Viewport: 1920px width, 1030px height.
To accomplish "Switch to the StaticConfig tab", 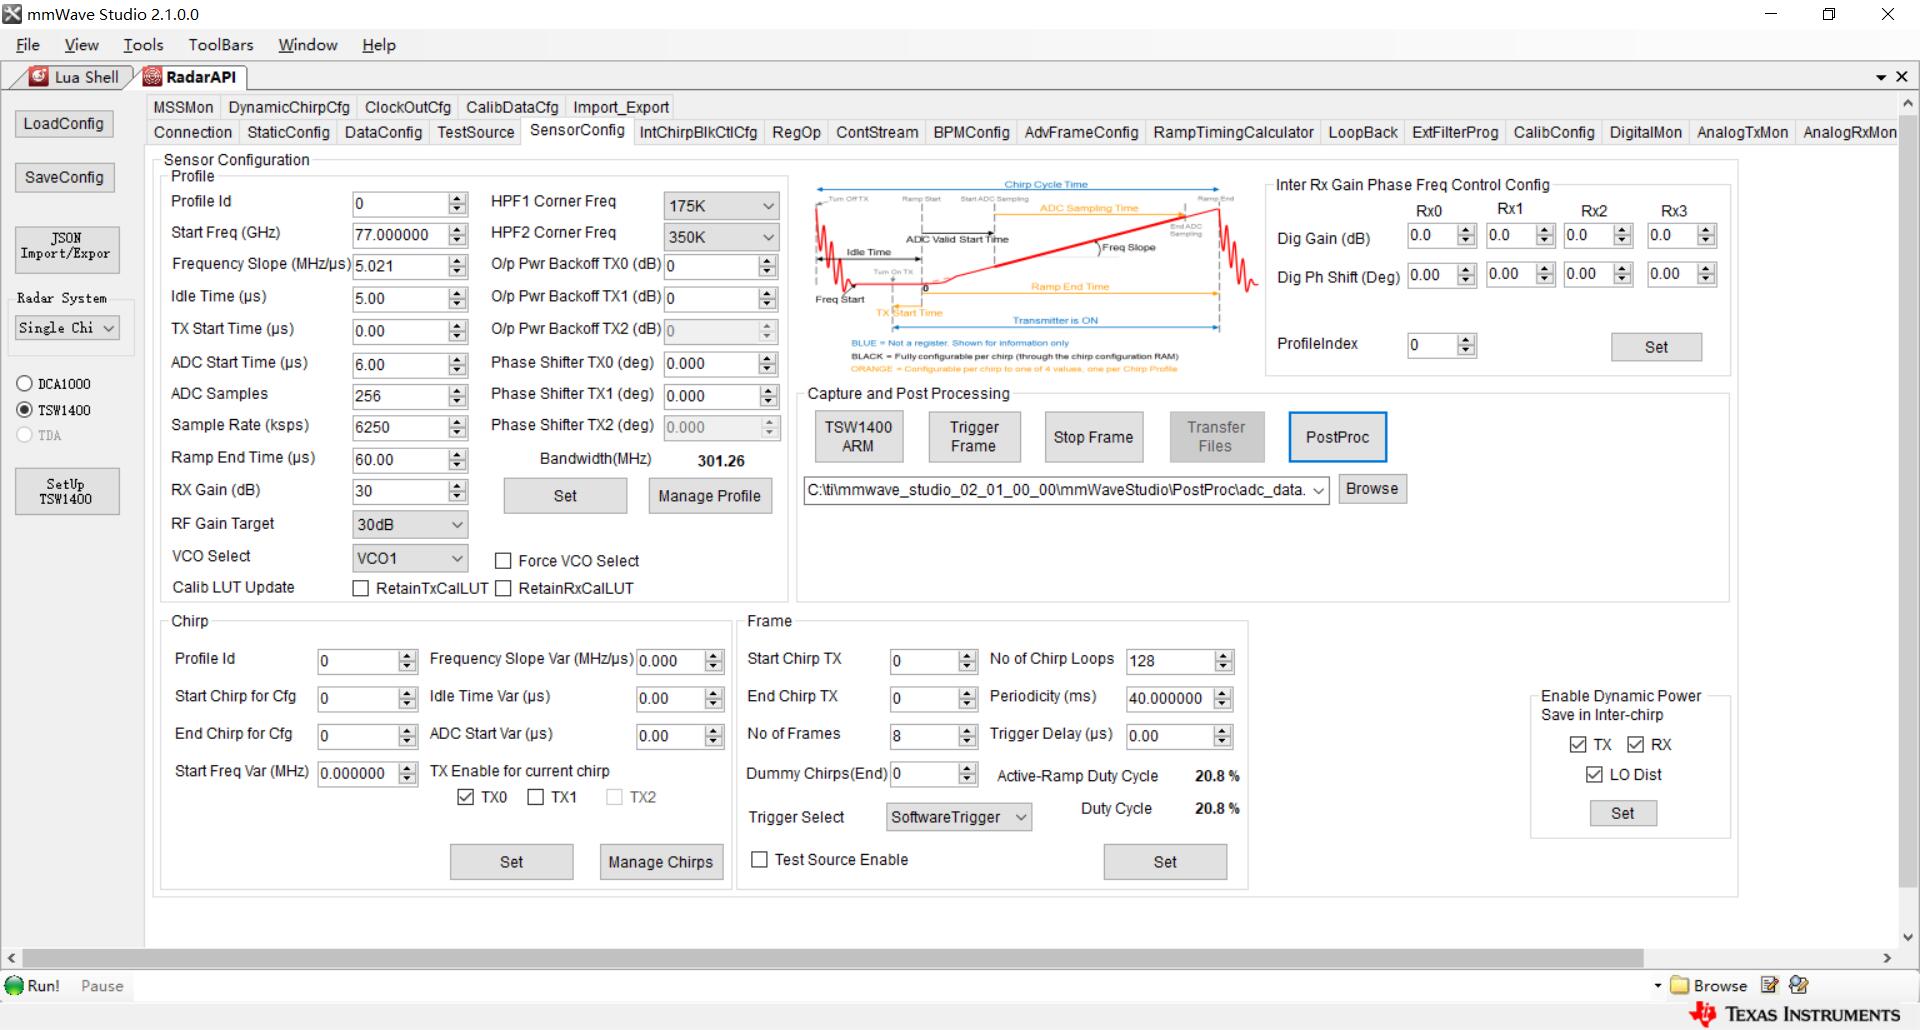I will click(x=288, y=132).
